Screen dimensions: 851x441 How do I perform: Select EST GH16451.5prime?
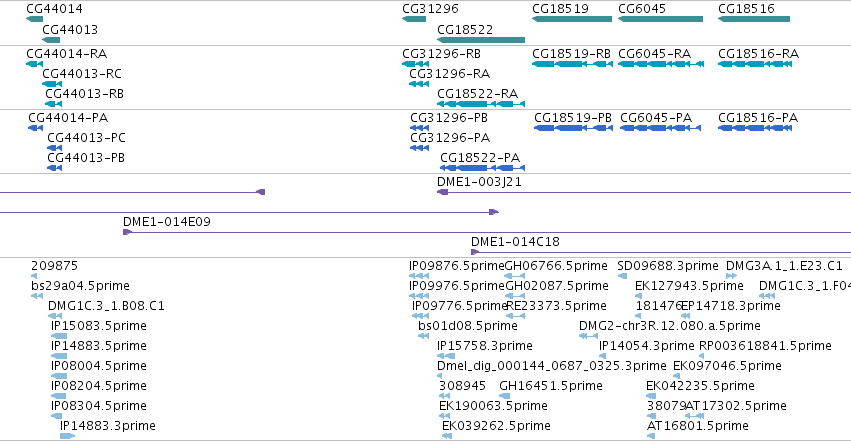tap(505, 396)
